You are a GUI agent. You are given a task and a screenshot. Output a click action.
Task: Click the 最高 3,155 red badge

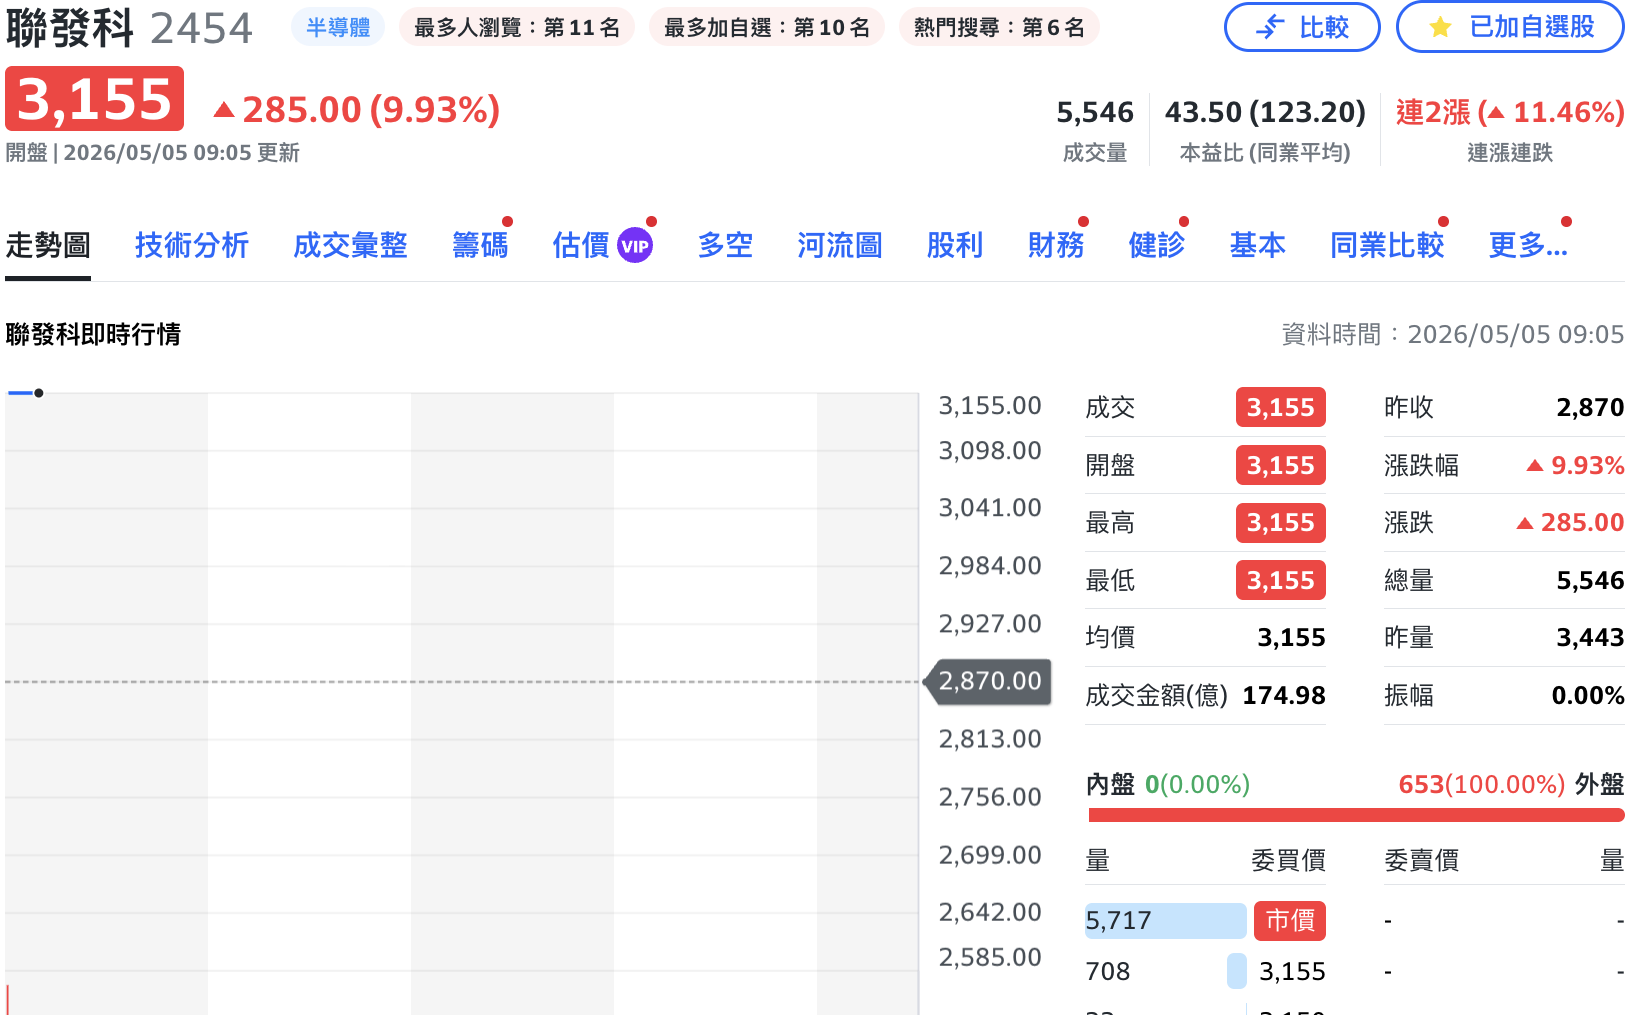coord(1281,522)
